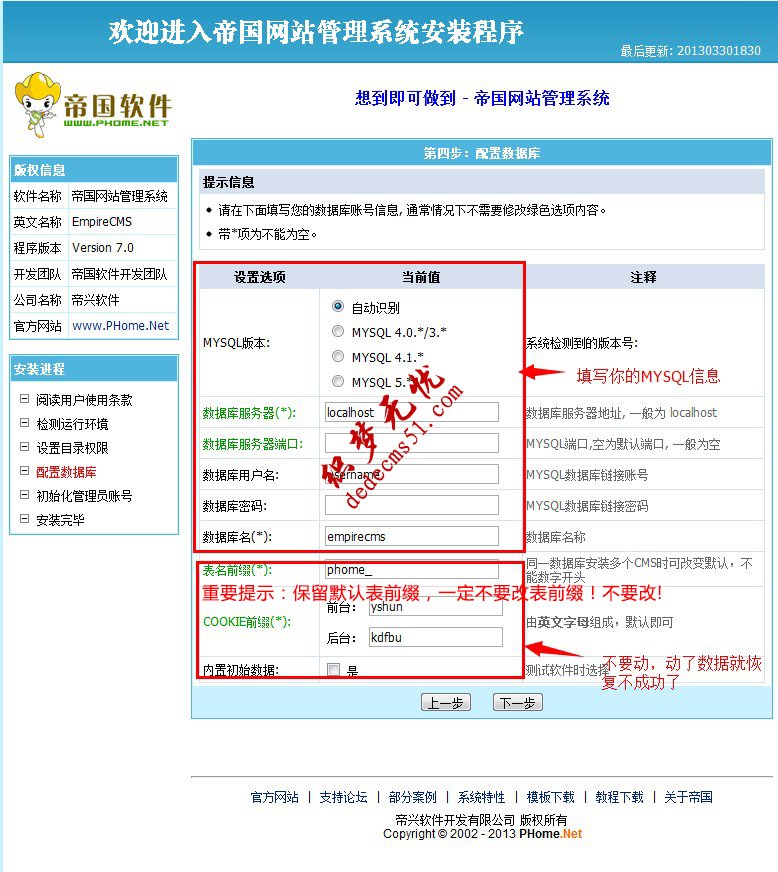Click the 当前值 column header
The height and width of the screenshot is (872, 778).
pos(421,276)
